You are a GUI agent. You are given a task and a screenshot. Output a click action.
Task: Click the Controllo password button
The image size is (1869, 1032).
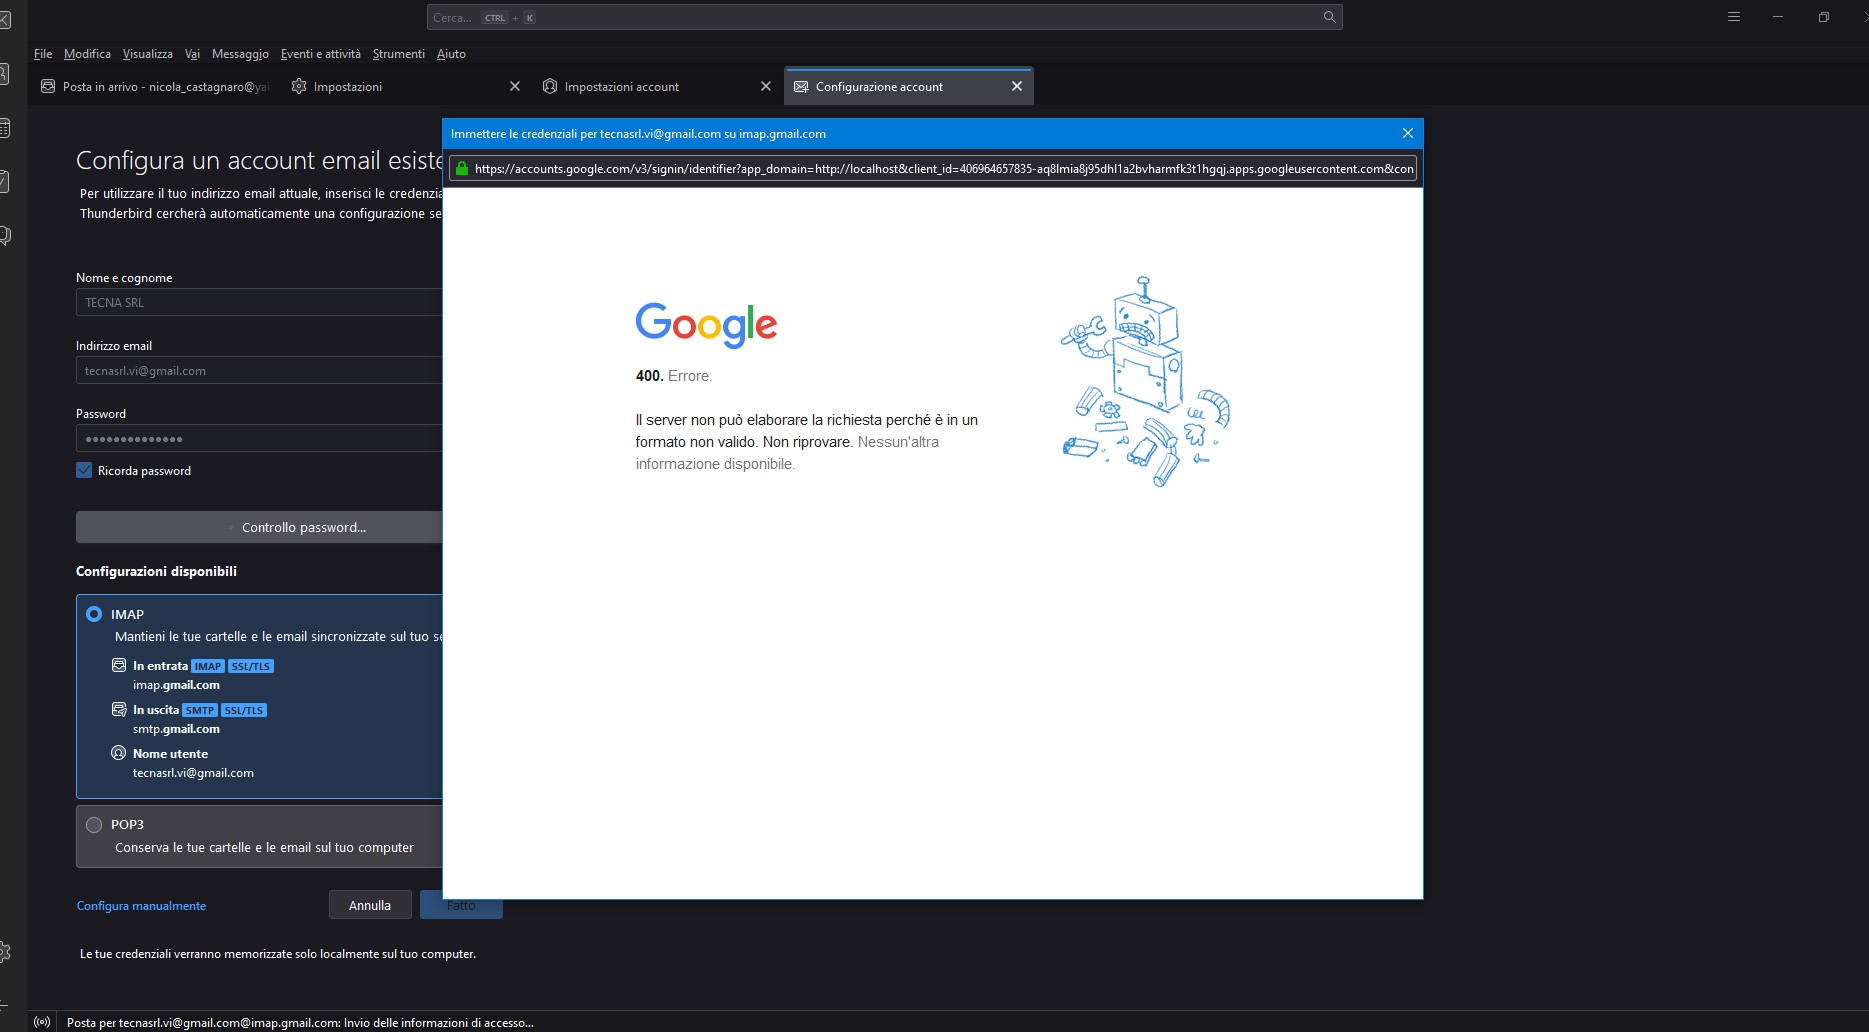tap(260, 527)
